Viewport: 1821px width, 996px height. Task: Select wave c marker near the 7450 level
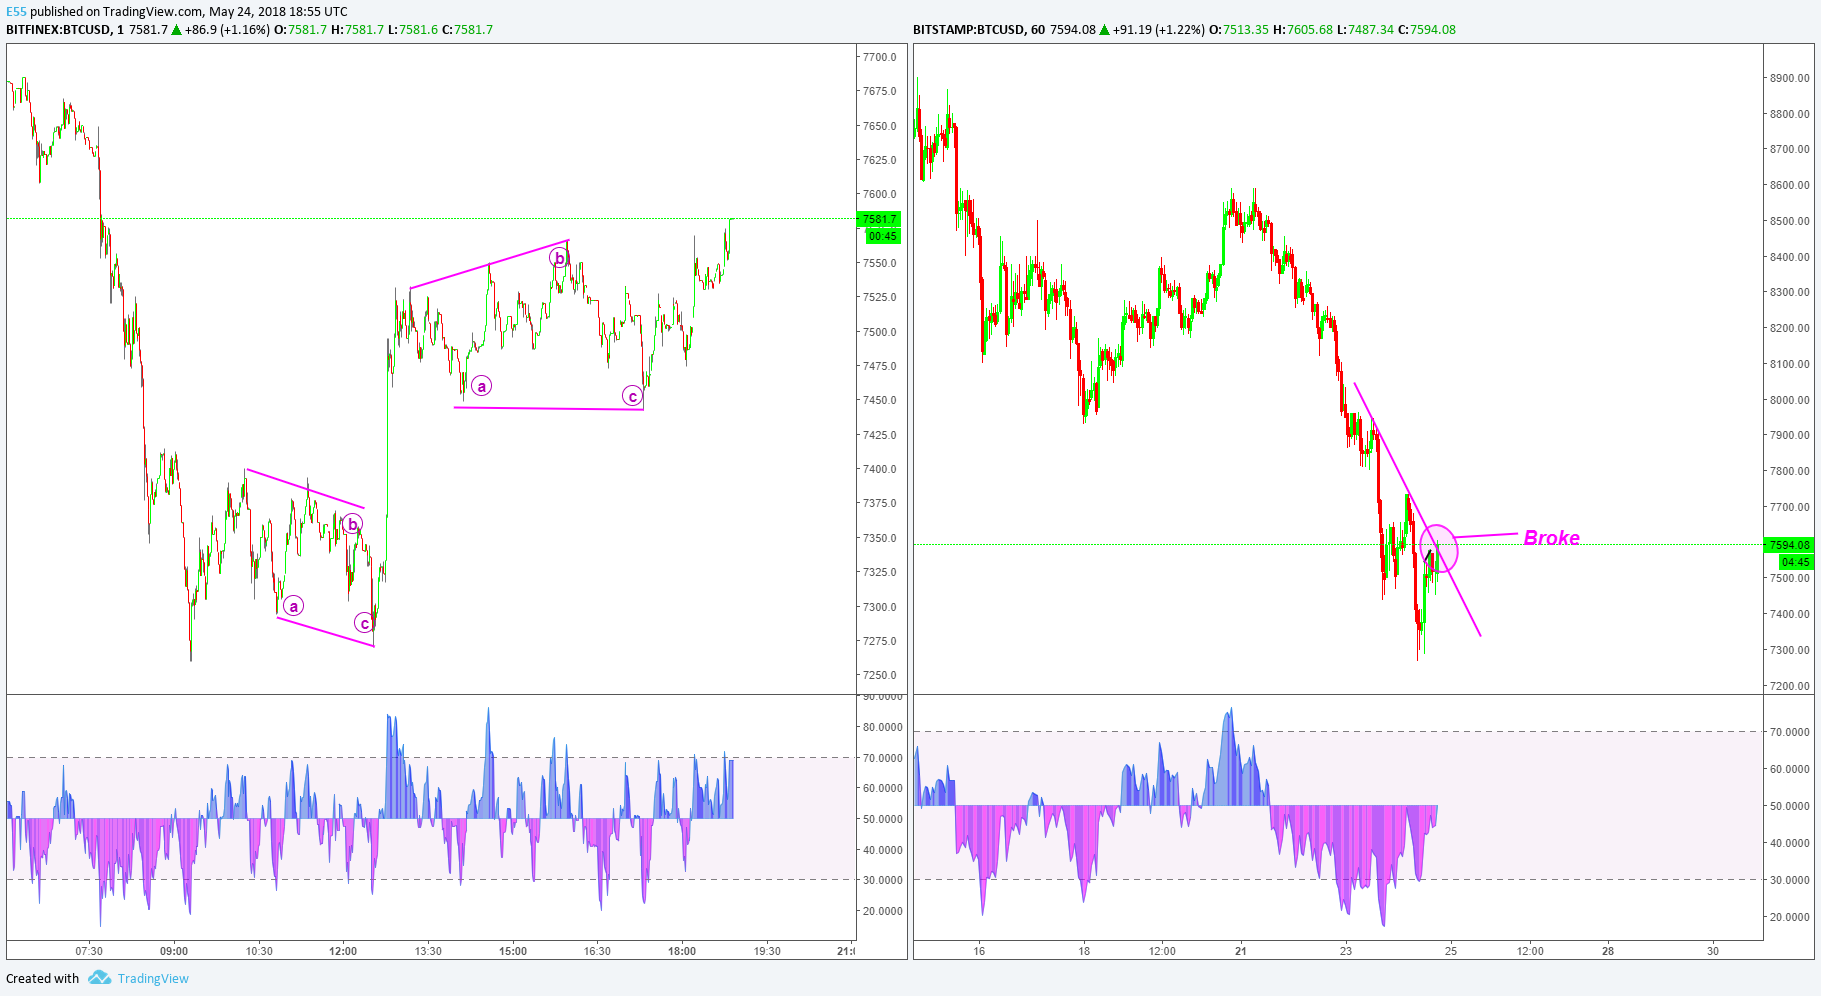[x=633, y=397]
